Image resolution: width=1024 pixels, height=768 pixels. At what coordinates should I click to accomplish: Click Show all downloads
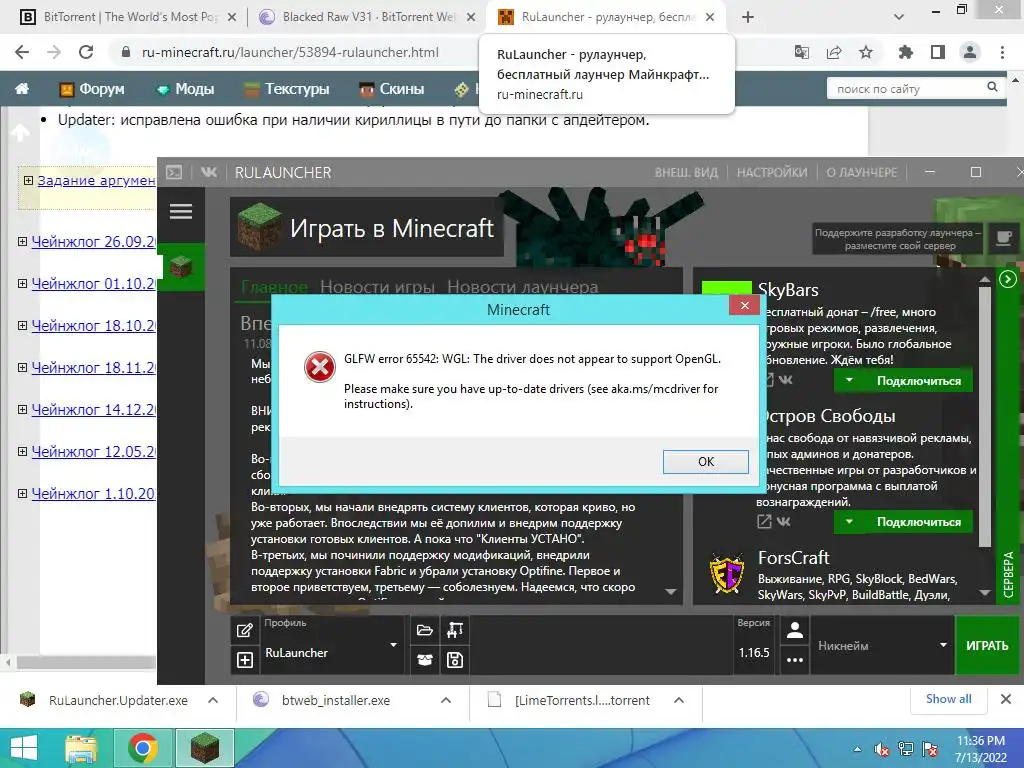(948, 699)
